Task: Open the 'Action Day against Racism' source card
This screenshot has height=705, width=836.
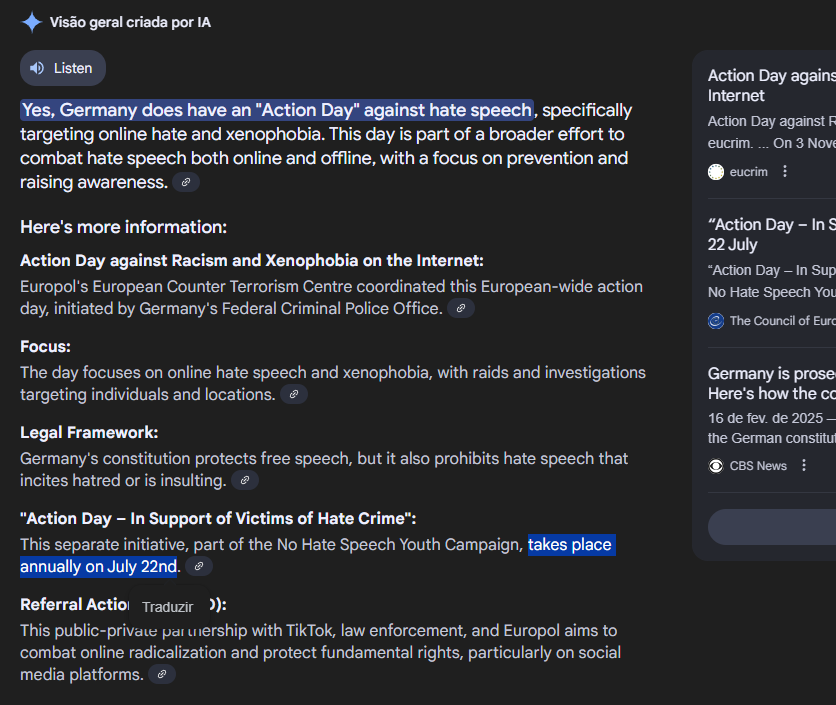Action: (771, 85)
